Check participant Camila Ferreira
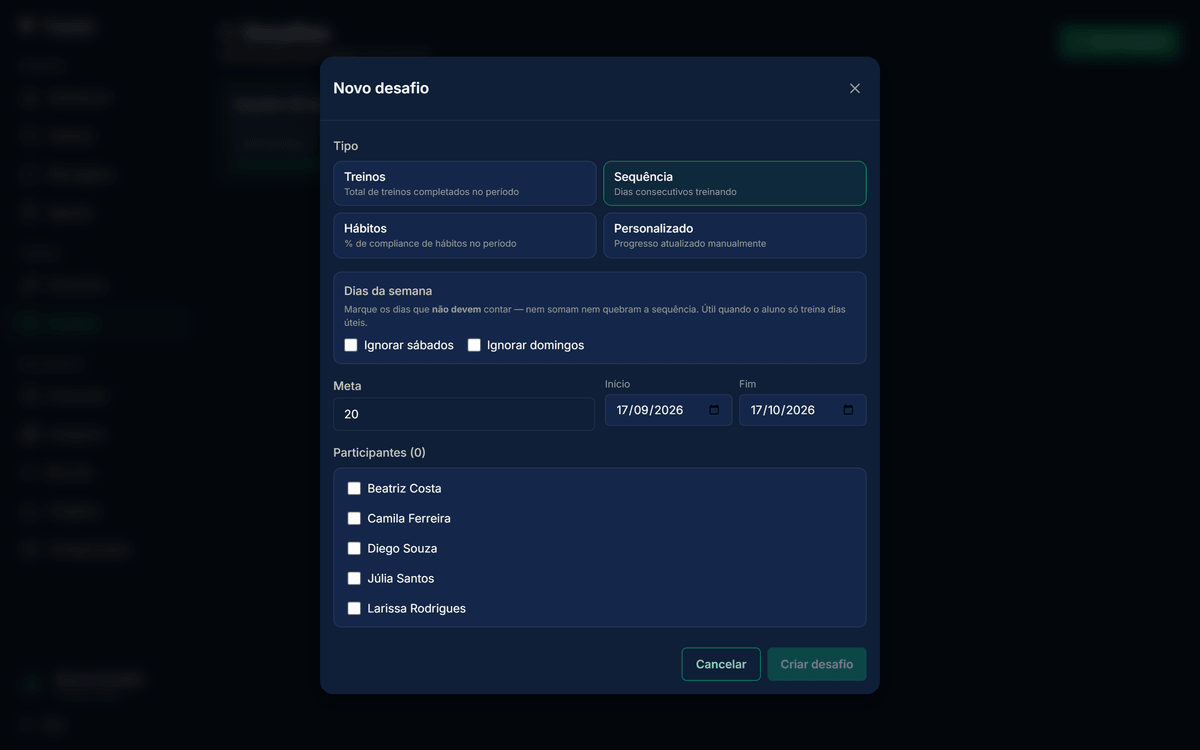Image resolution: width=1200 pixels, height=750 pixels. (x=354, y=518)
